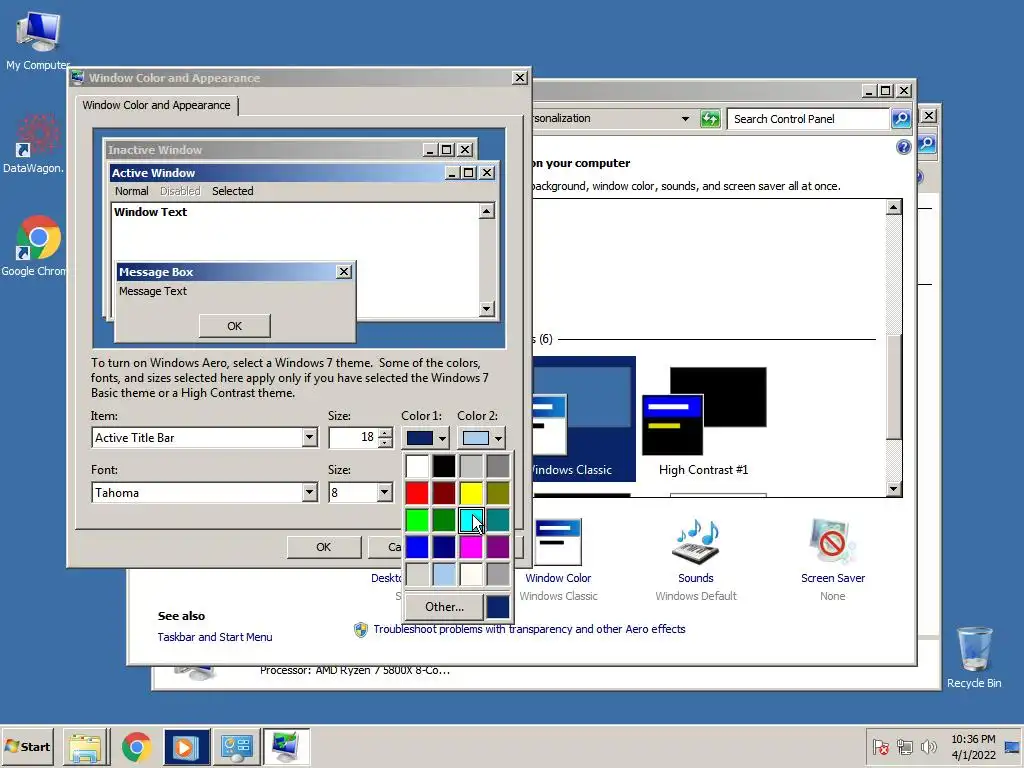
Task: Open the DataWagon desktop shortcut
Action: [x=34, y=143]
